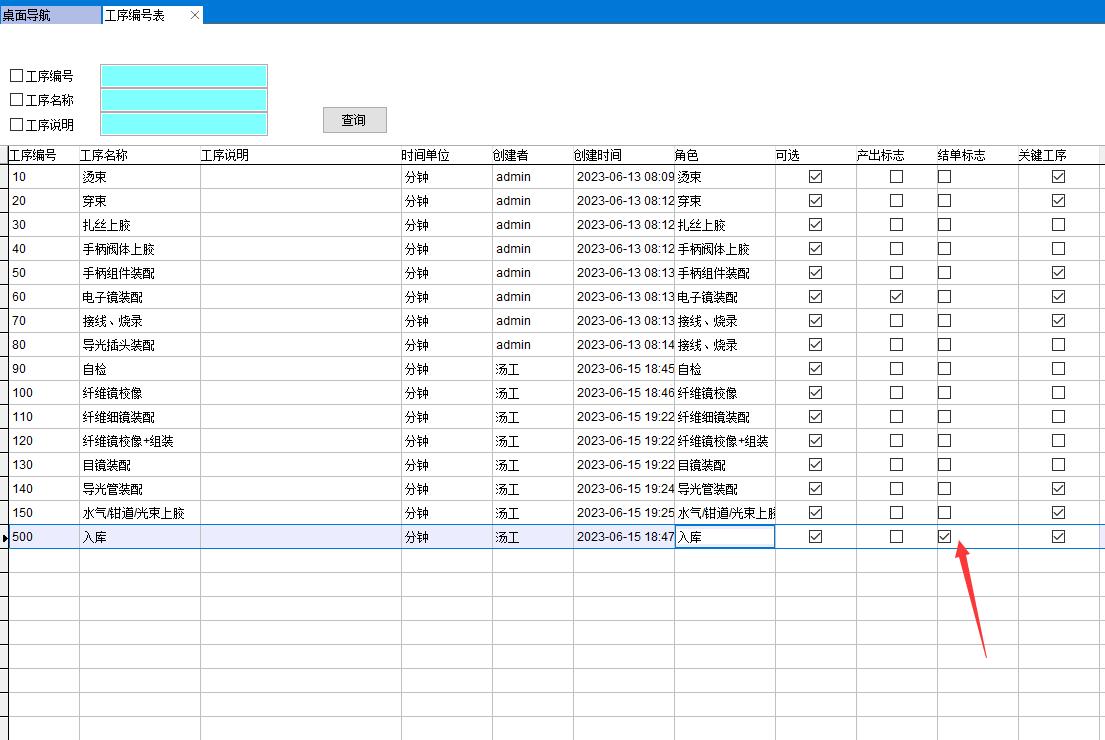Select the 导光插头装配 name cell
The width and height of the screenshot is (1105, 740).
139,345
